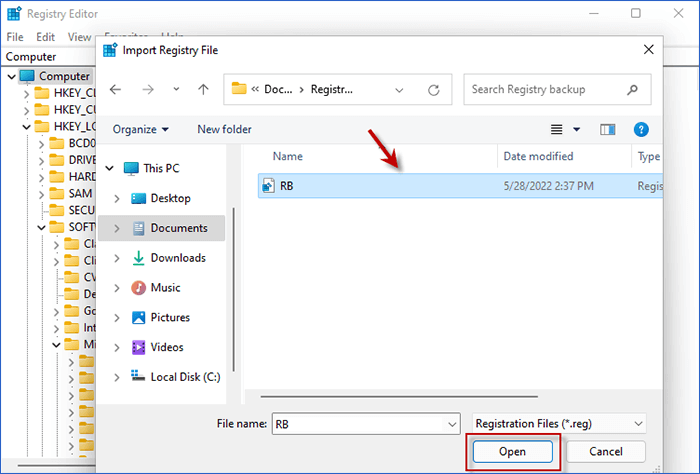Expand the Documents folder
This screenshot has width=700, height=474.
[117, 228]
